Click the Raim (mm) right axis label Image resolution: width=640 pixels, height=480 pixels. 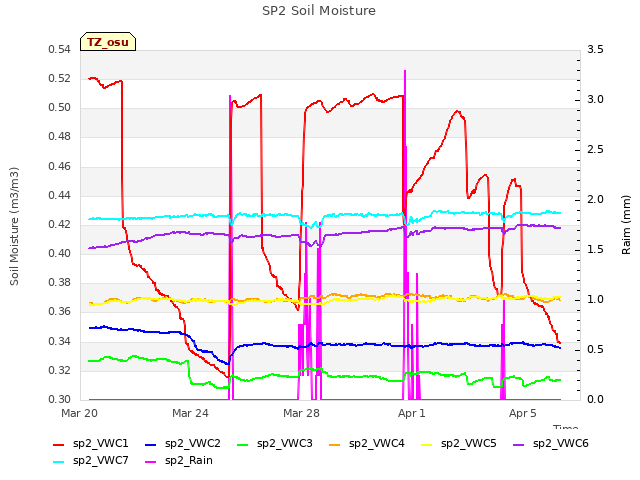[626, 225]
